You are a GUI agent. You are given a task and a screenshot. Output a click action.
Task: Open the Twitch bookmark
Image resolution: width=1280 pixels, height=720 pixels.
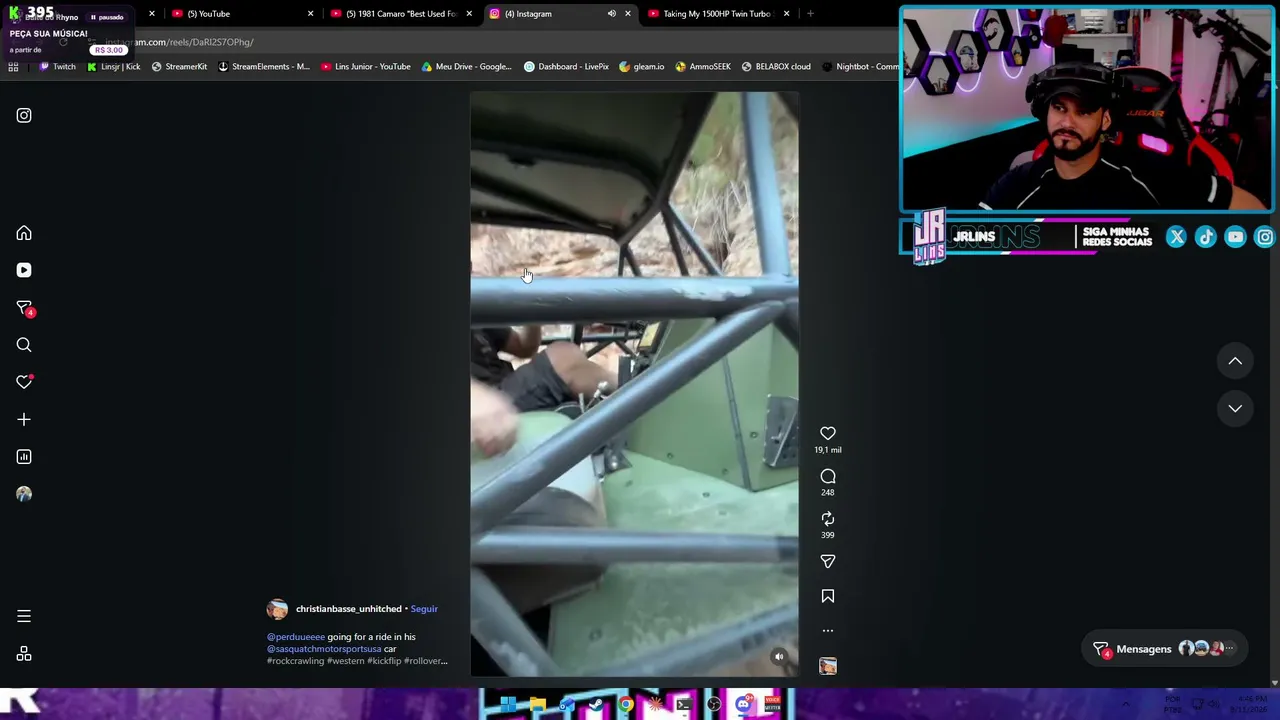tap(57, 67)
